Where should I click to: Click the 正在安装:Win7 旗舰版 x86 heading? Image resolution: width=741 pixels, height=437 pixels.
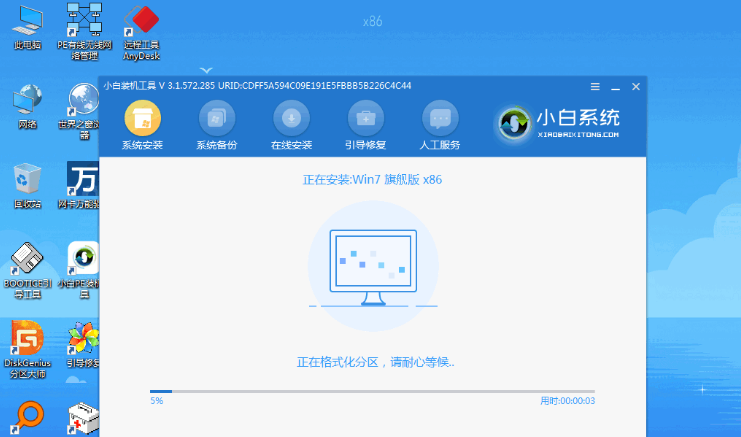point(372,180)
